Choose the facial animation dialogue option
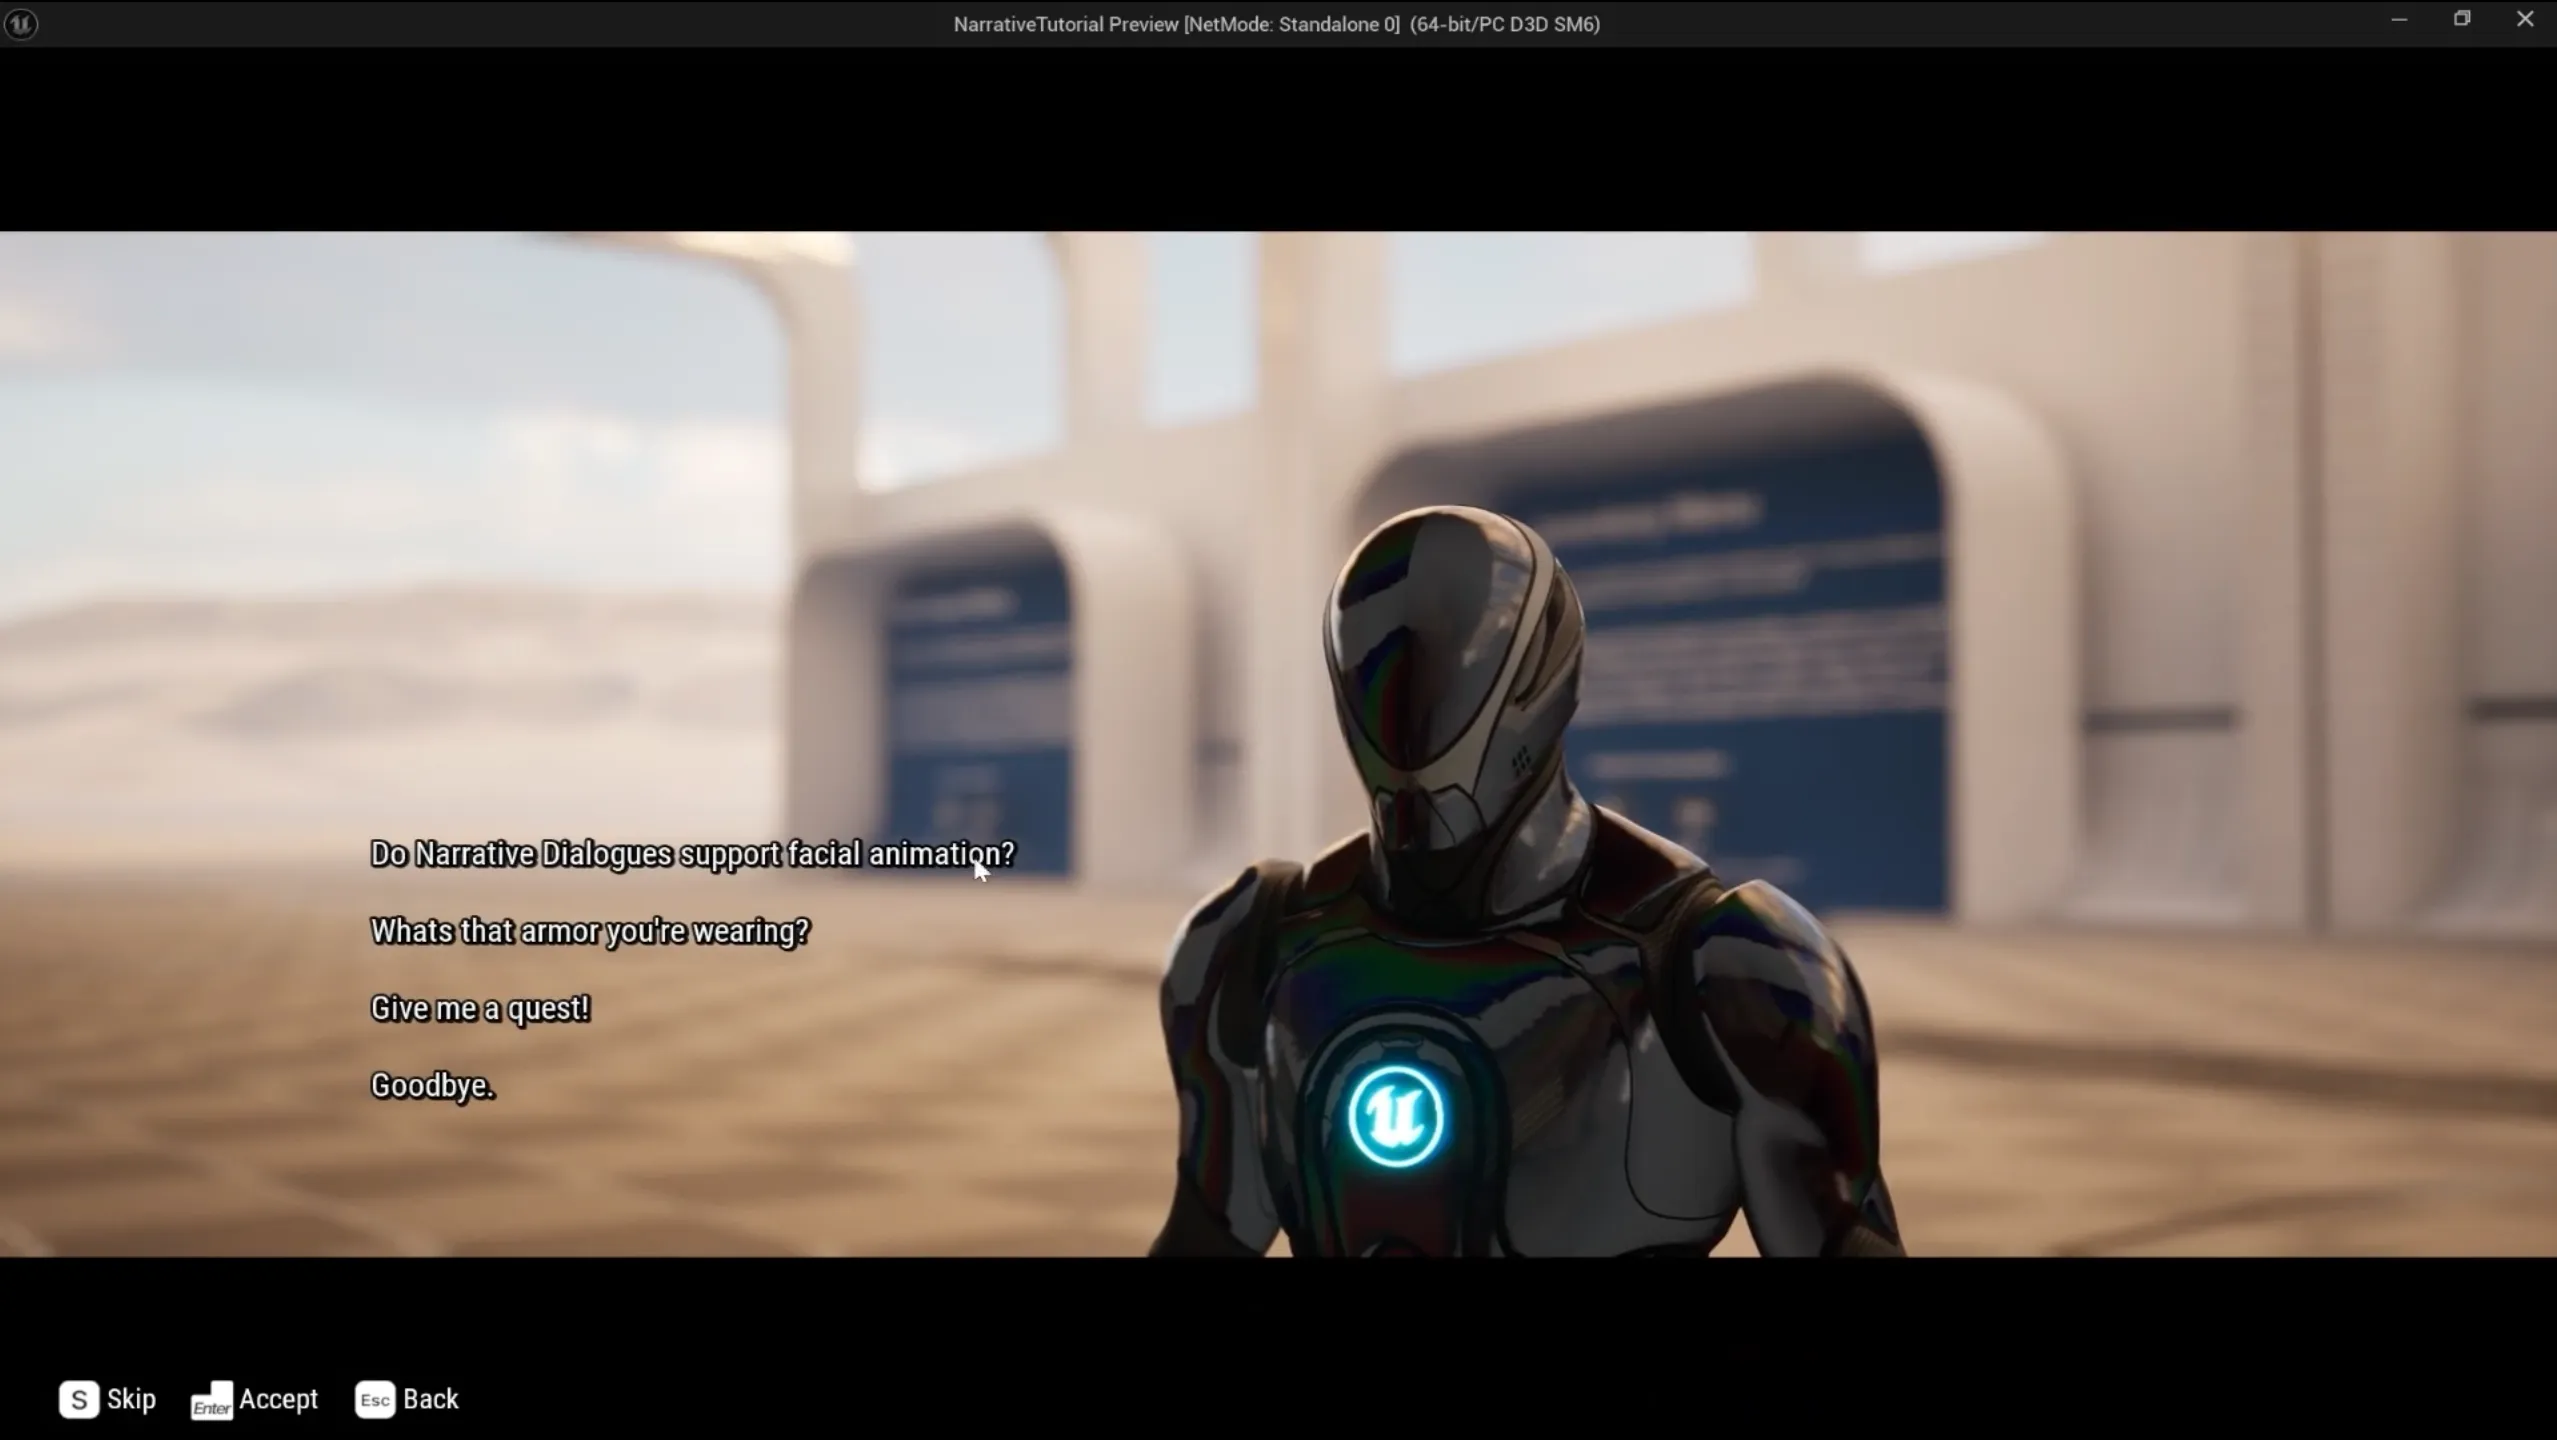The width and height of the screenshot is (2557, 1440). [692, 854]
